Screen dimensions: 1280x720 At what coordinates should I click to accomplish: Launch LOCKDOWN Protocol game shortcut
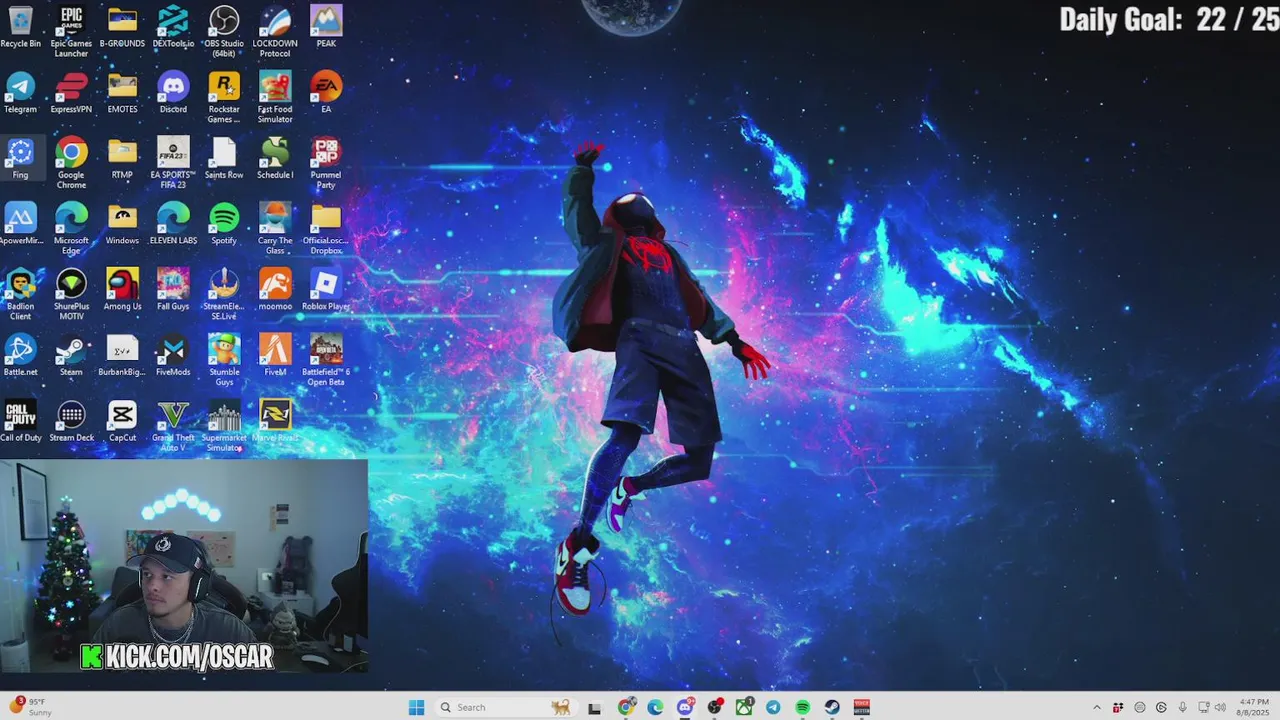(275, 31)
